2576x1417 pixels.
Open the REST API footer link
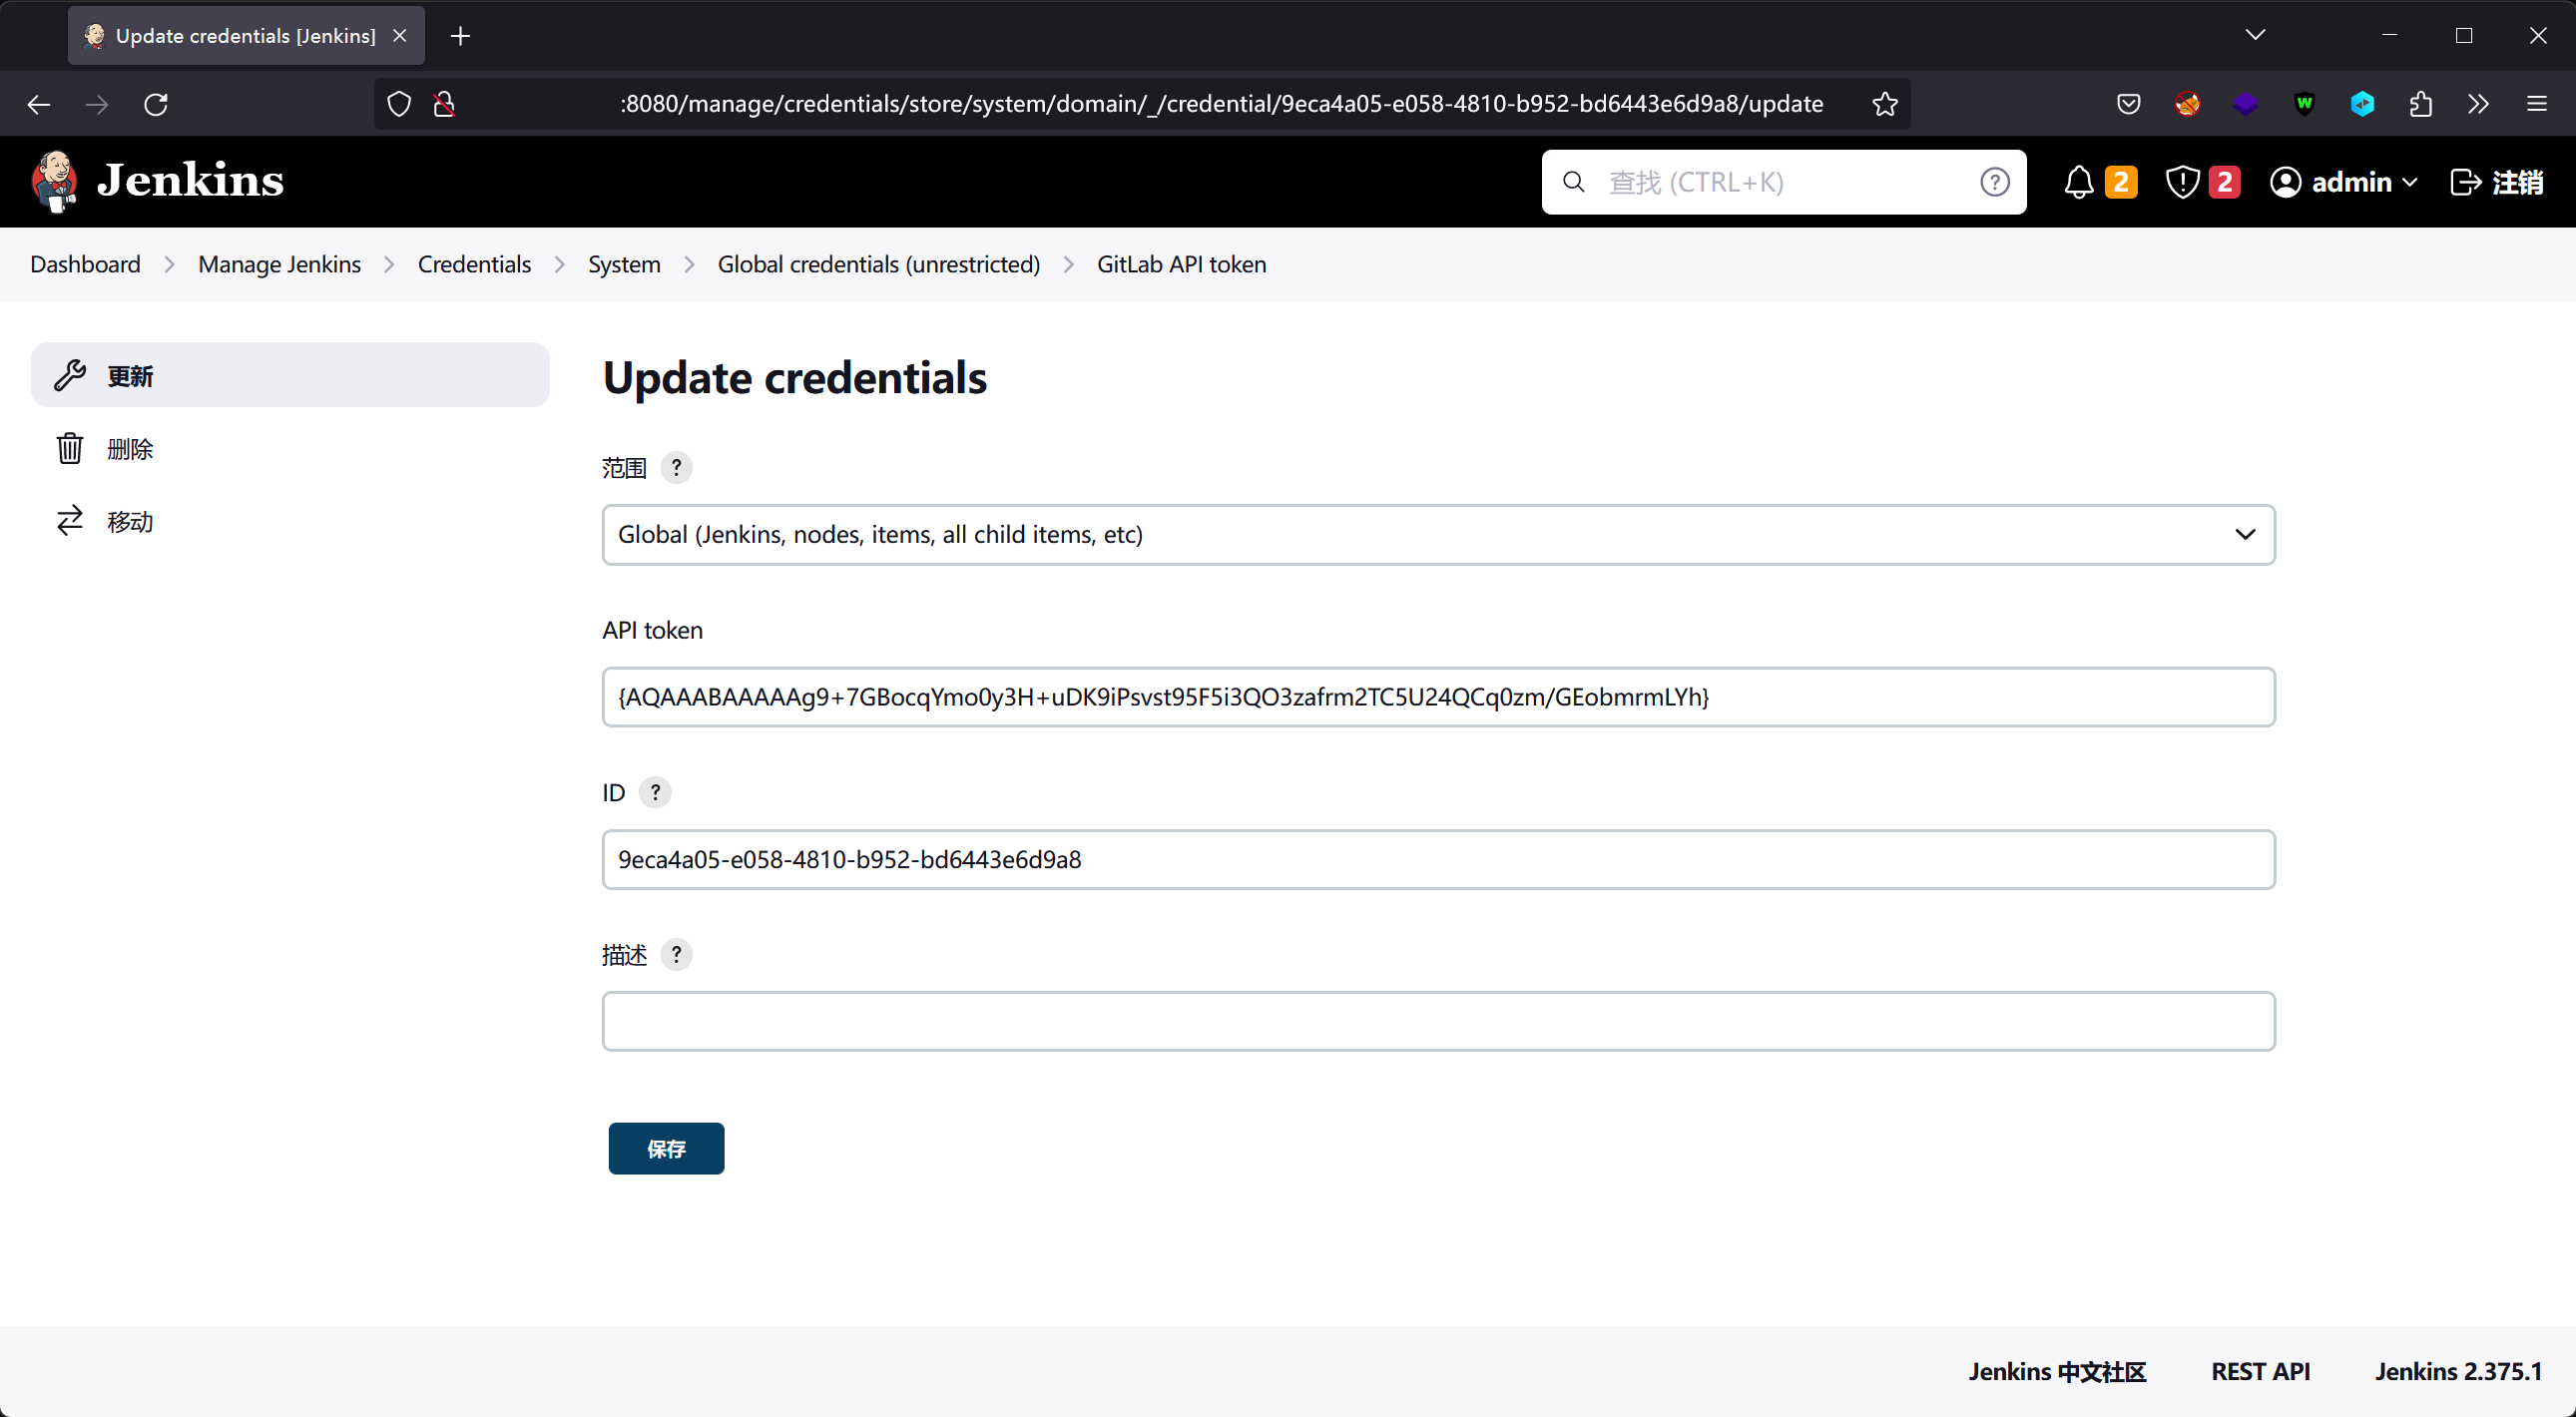[x=2260, y=1371]
